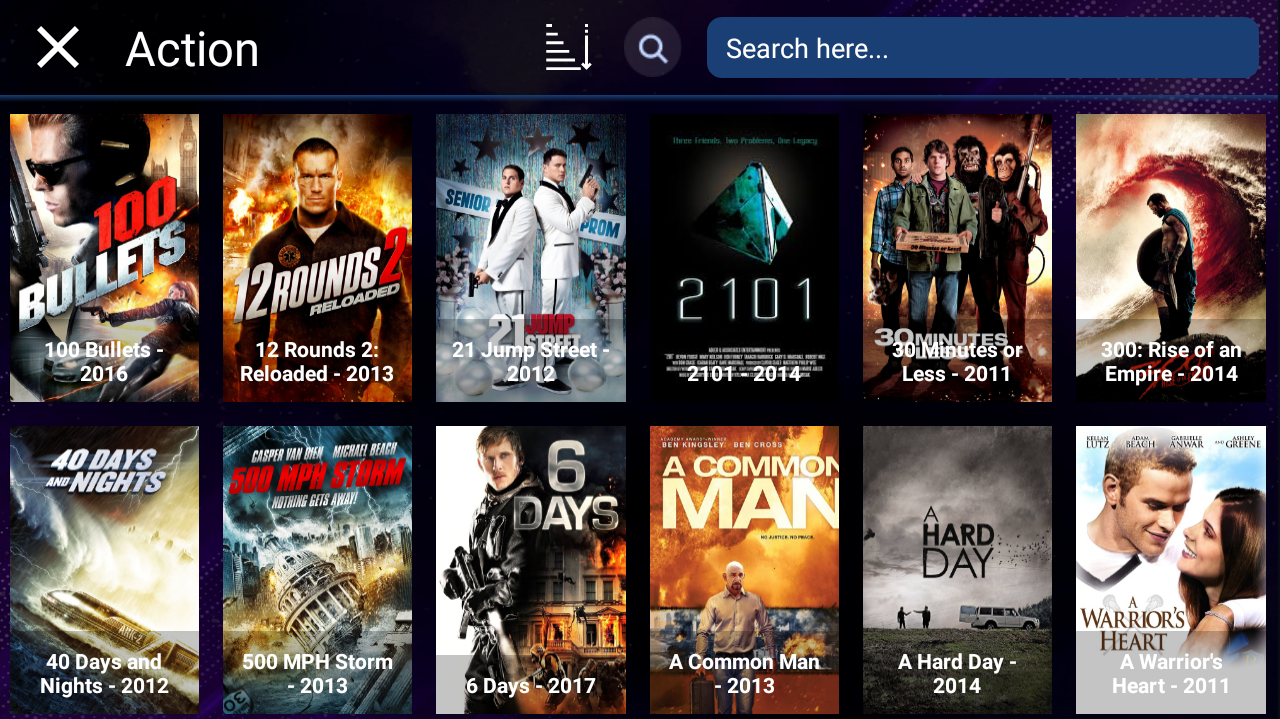
Task: Focus the 'Search here...' input field
Action: coord(982,48)
